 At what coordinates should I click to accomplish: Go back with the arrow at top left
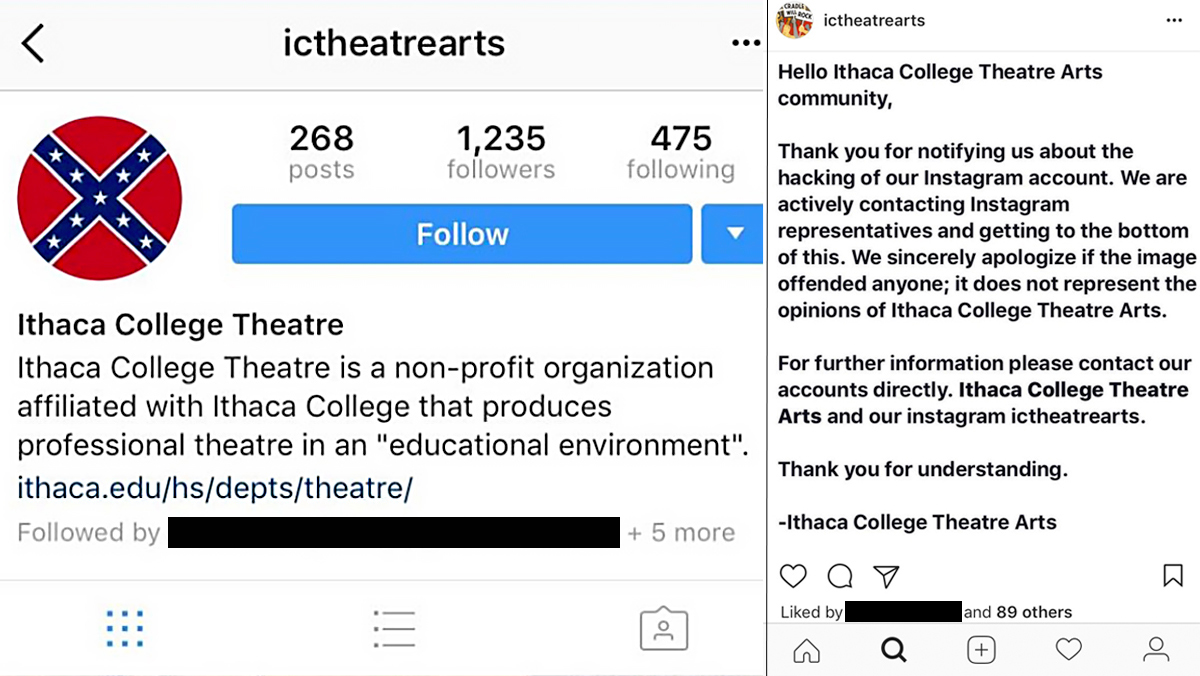pyautogui.click(x=35, y=44)
